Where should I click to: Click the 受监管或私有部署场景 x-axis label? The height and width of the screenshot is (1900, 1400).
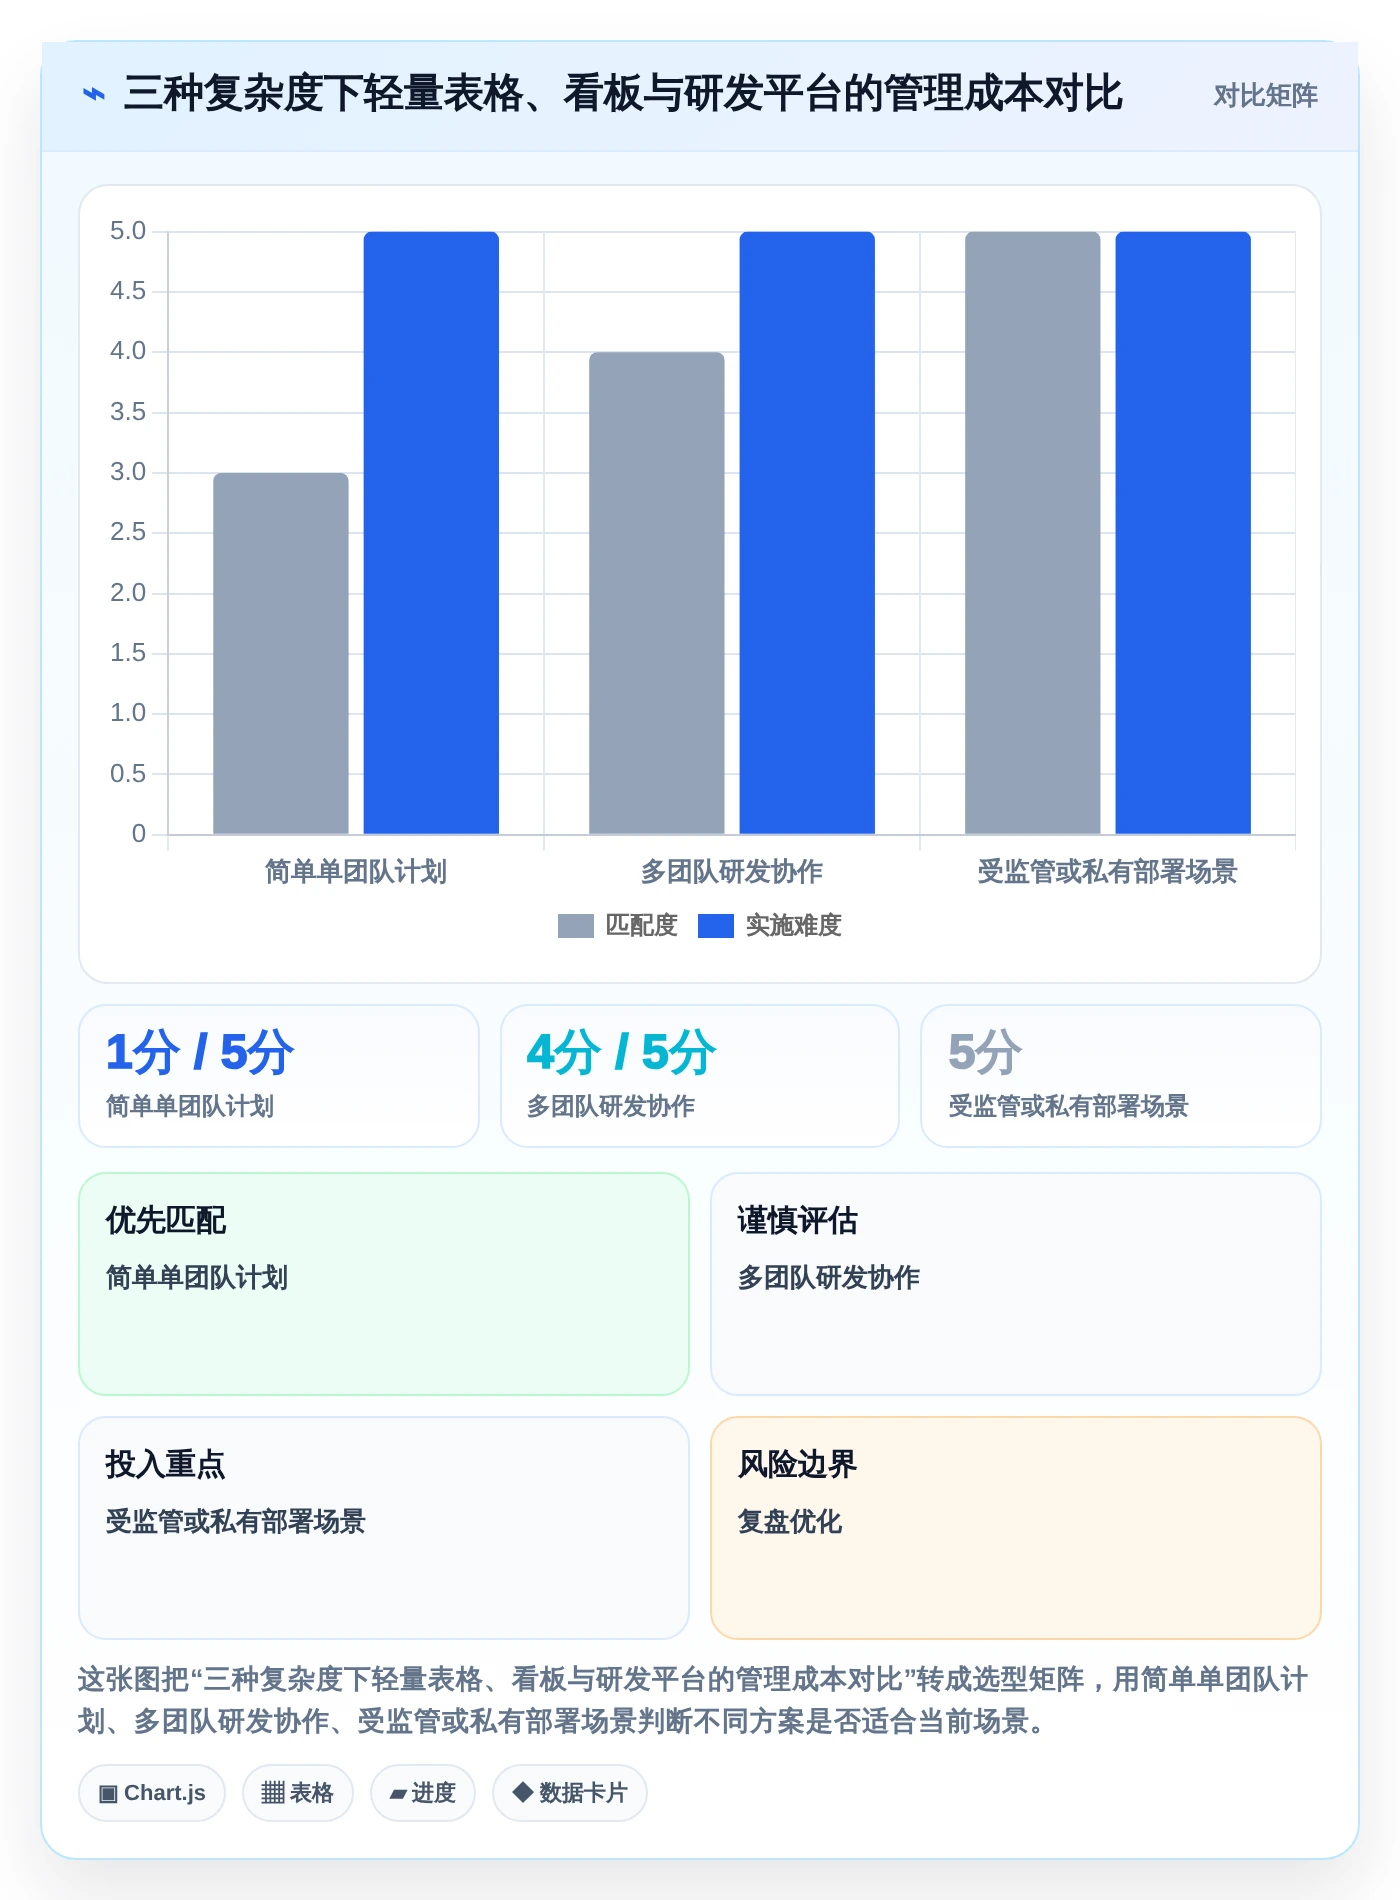(1108, 872)
